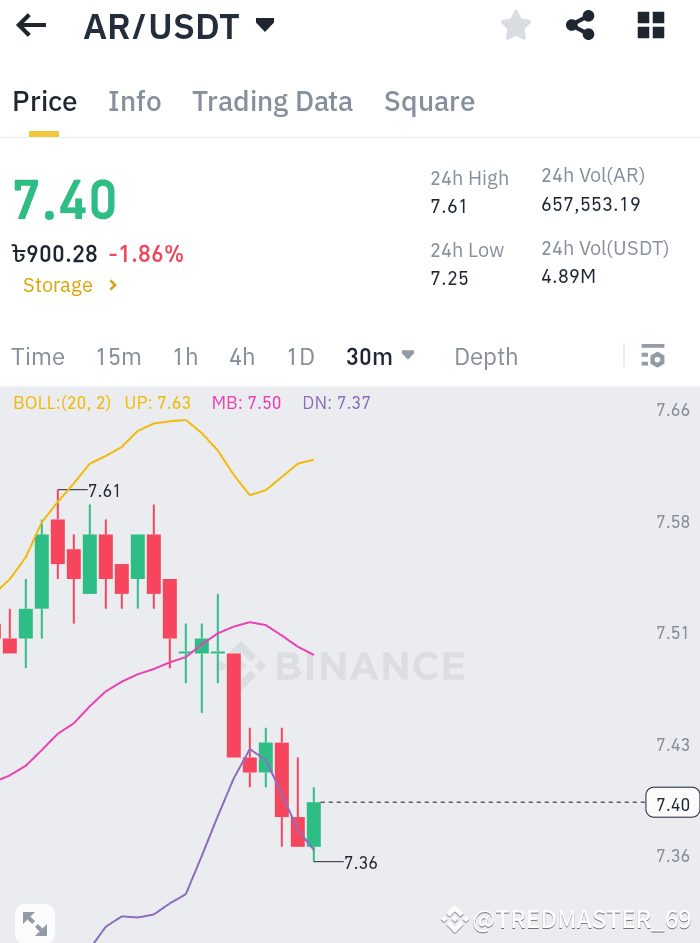Open the trading pair selector dropdown
This screenshot has width=700, height=943.
coord(265,26)
